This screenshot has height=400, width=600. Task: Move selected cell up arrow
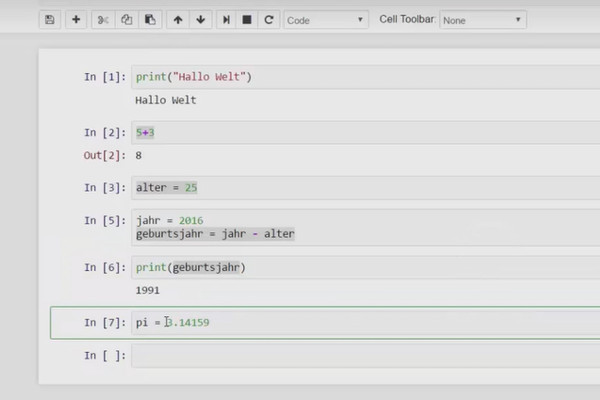[178, 20]
